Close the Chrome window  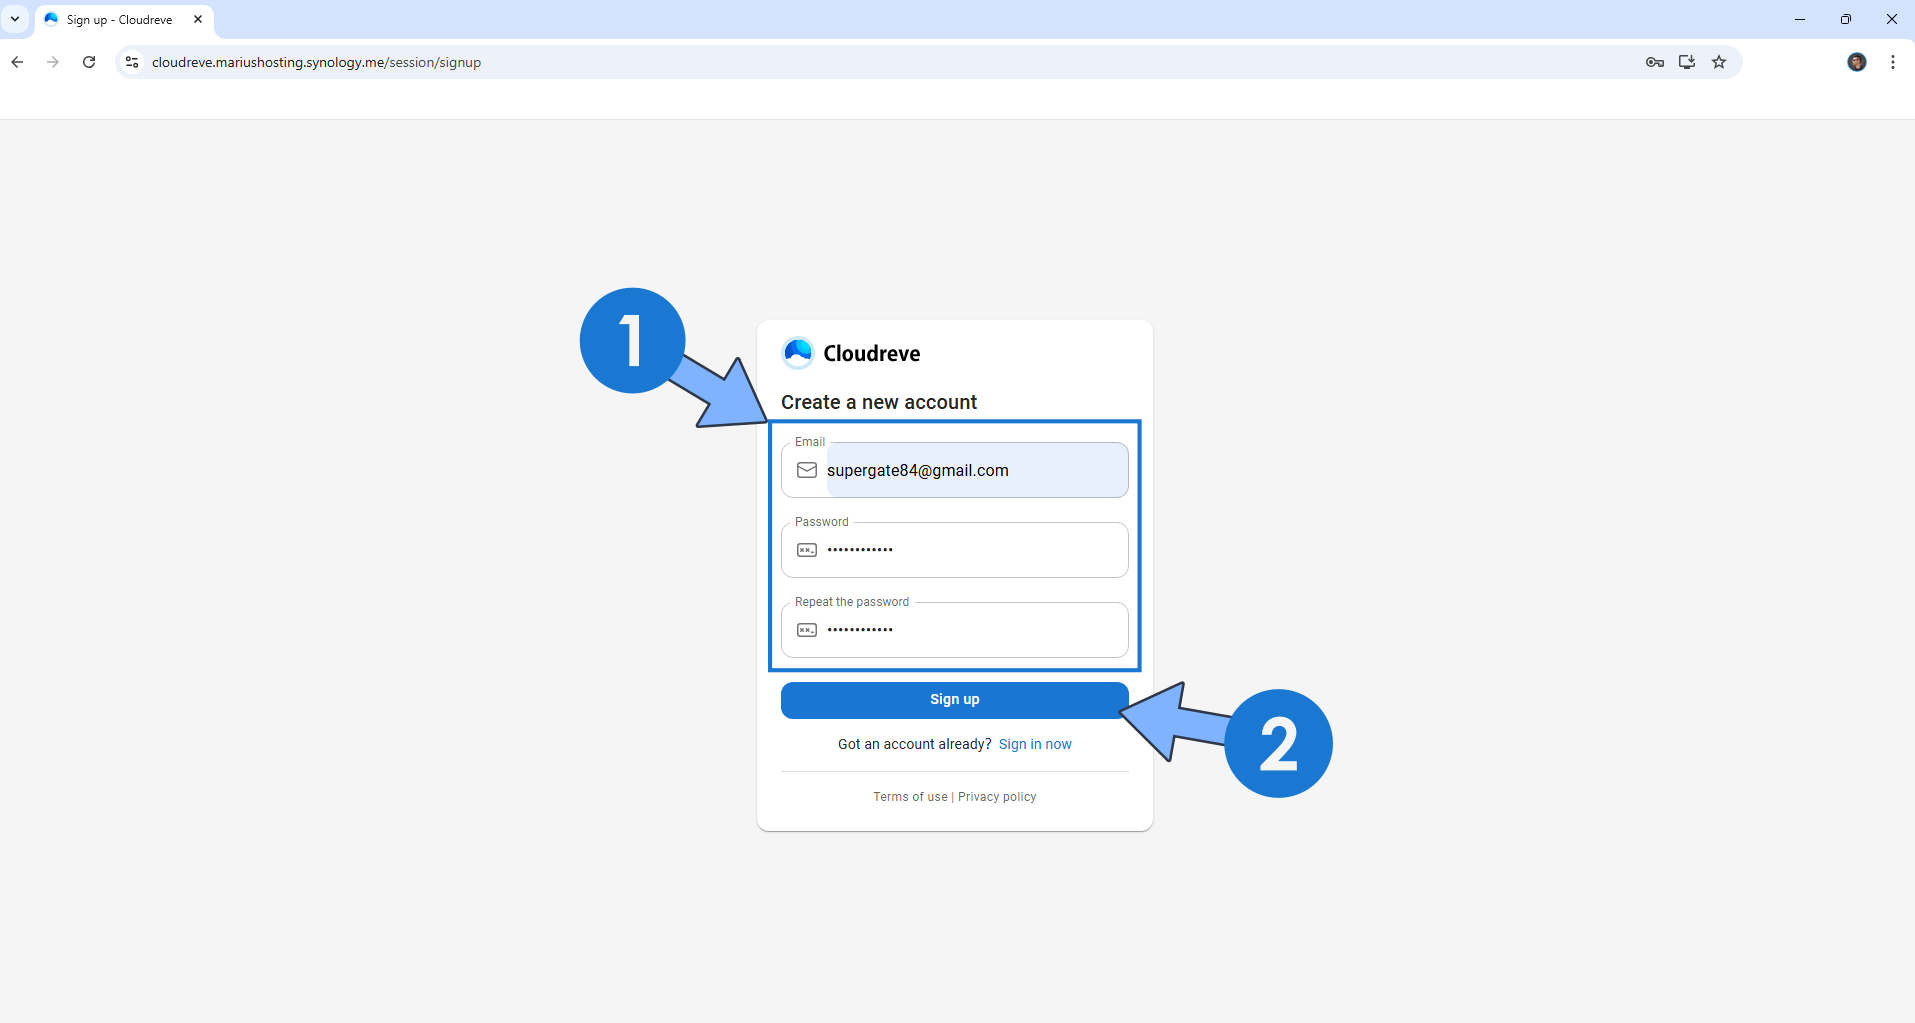[x=1892, y=19]
